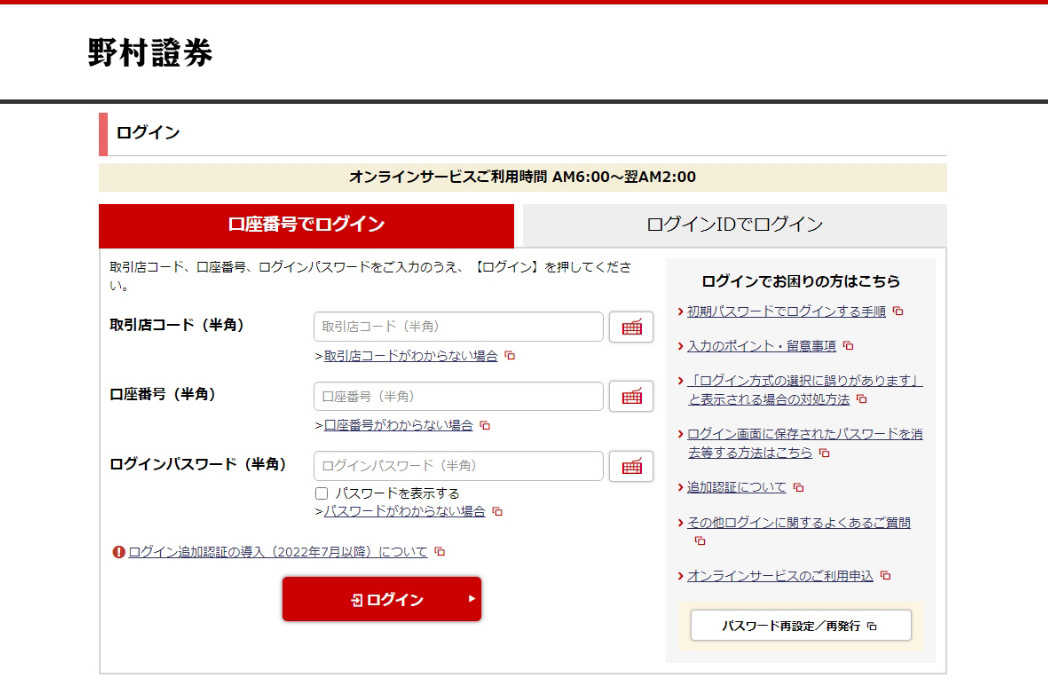This screenshot has height=680, width=1048.
Task: Open ログイン画面に保存されたパスワードを消去 link
Action: click(x=805, y=443)
